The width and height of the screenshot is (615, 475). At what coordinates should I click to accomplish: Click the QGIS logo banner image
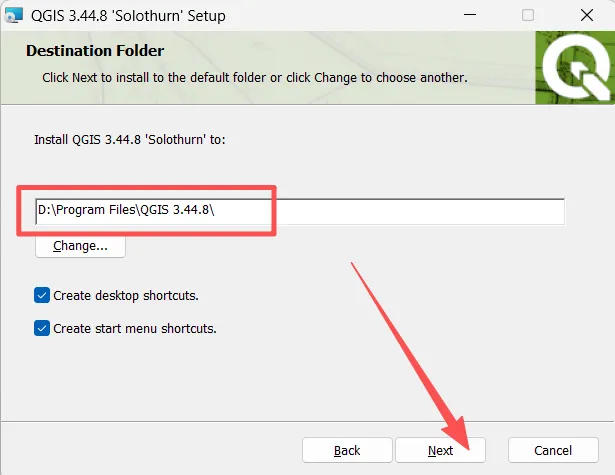click(575, 67)
